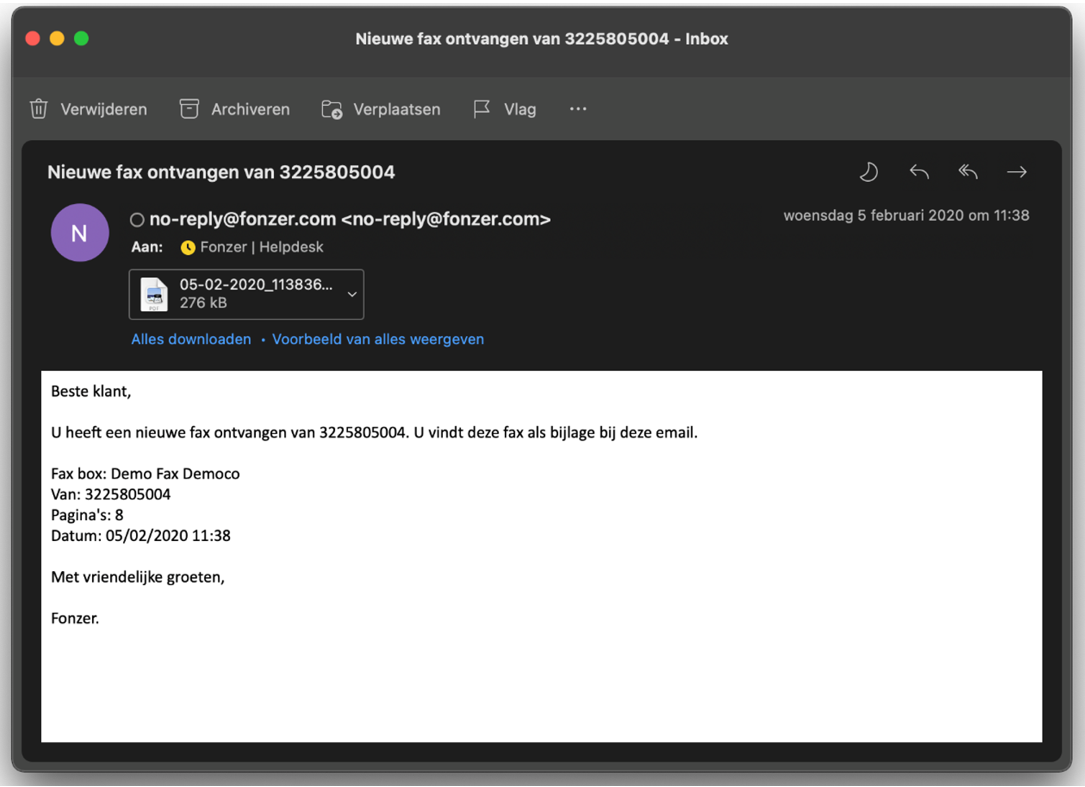This screenshot has width=1085, height=787.
Task: Click the trash can Verwijderen icon
Action: pyautogui.click(x=39, y=109)
